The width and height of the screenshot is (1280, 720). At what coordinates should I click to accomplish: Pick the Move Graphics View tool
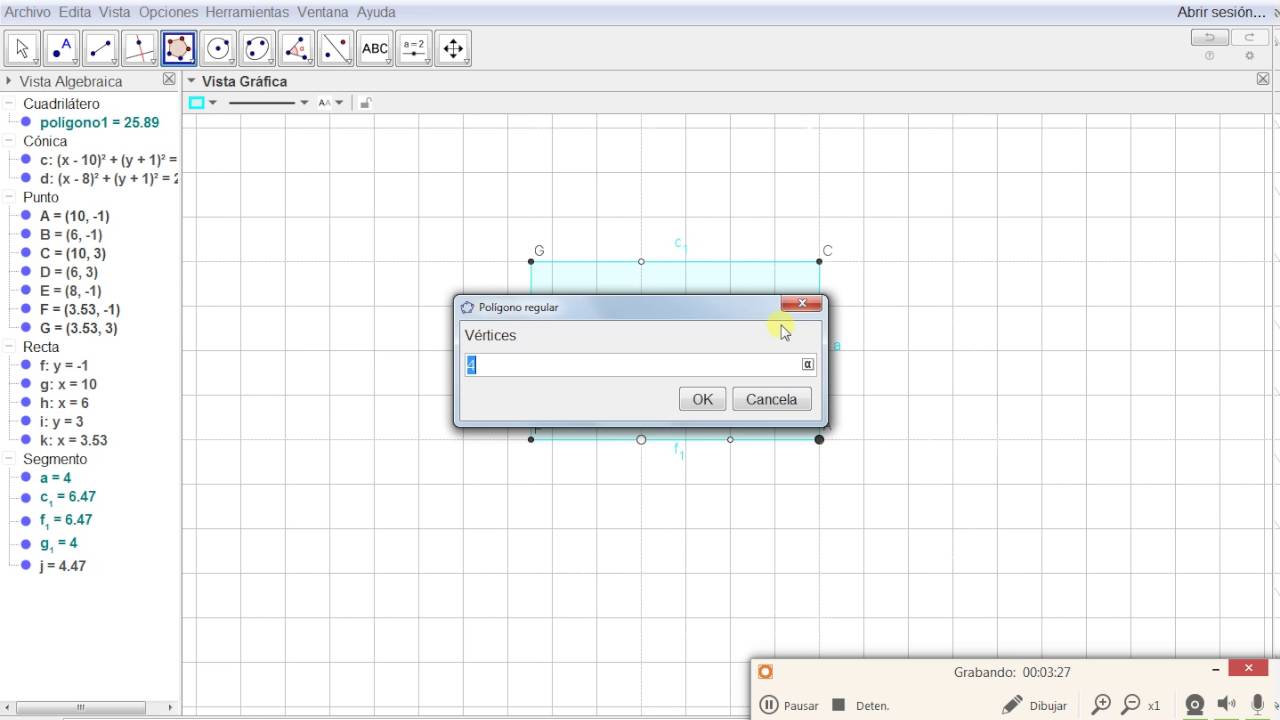click(453, 48)
